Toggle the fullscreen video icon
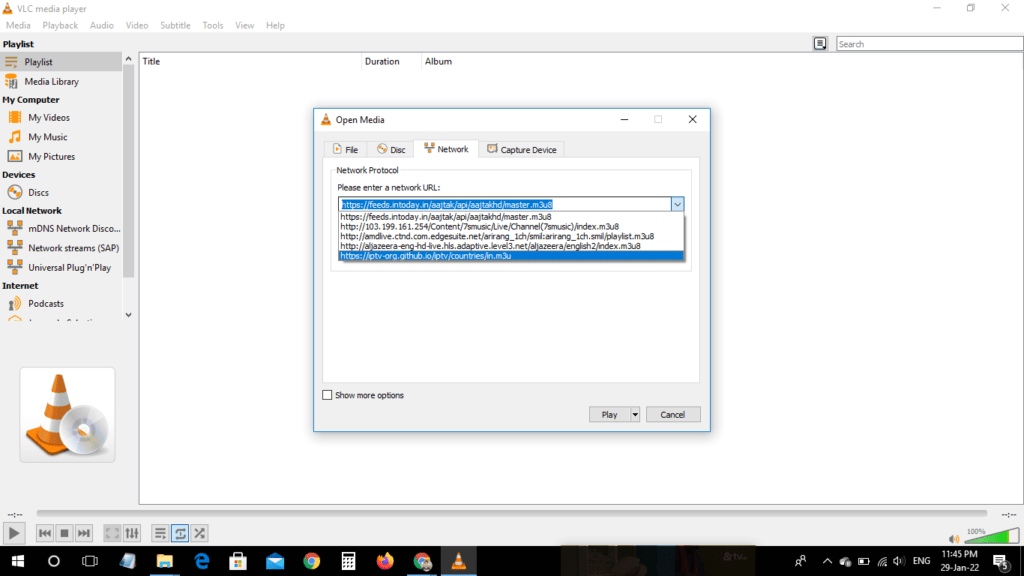 point(112,534)
